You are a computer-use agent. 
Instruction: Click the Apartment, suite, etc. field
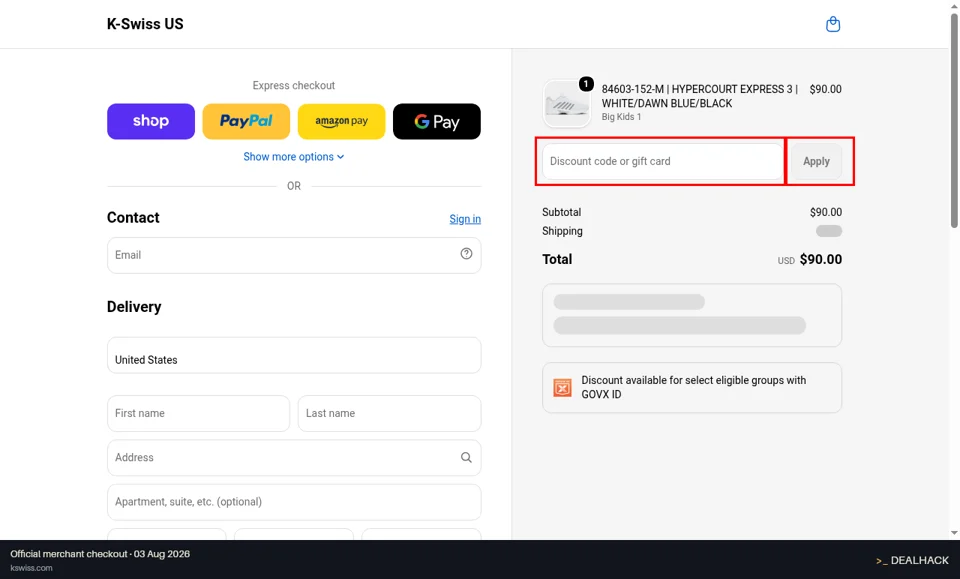coord(294,502)
